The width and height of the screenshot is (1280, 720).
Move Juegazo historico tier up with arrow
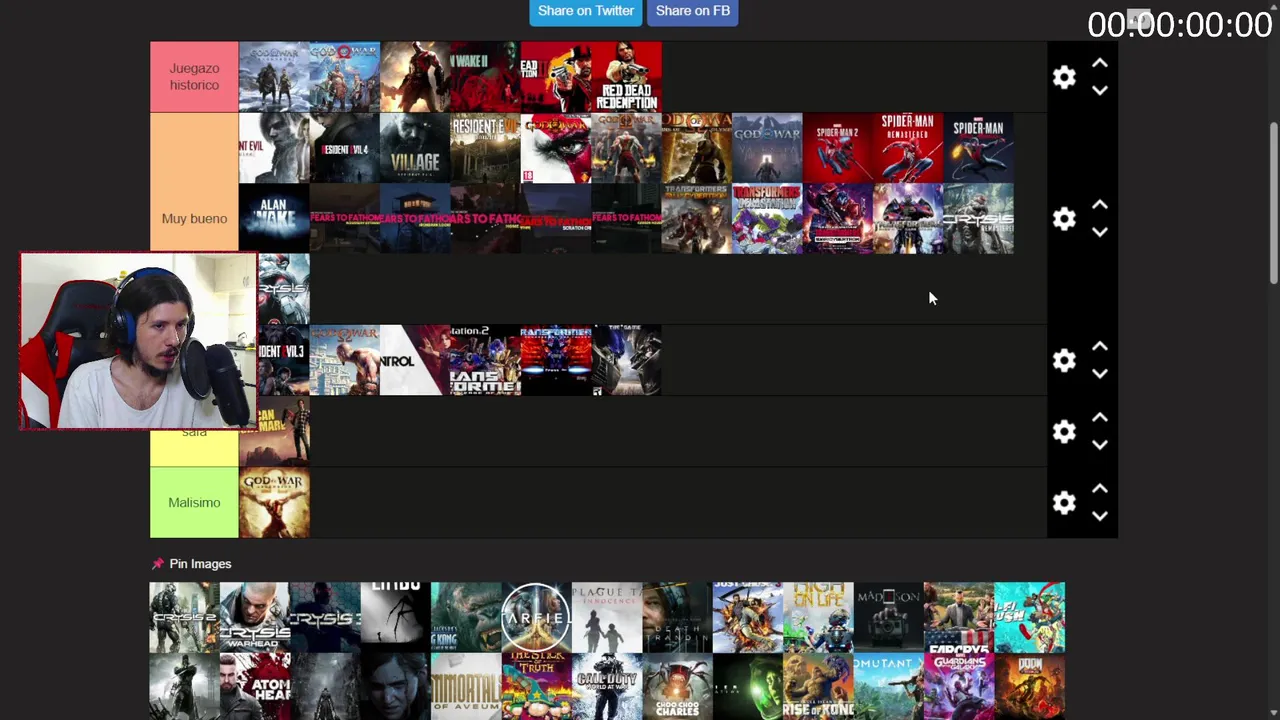click(x=1100, y=63)
